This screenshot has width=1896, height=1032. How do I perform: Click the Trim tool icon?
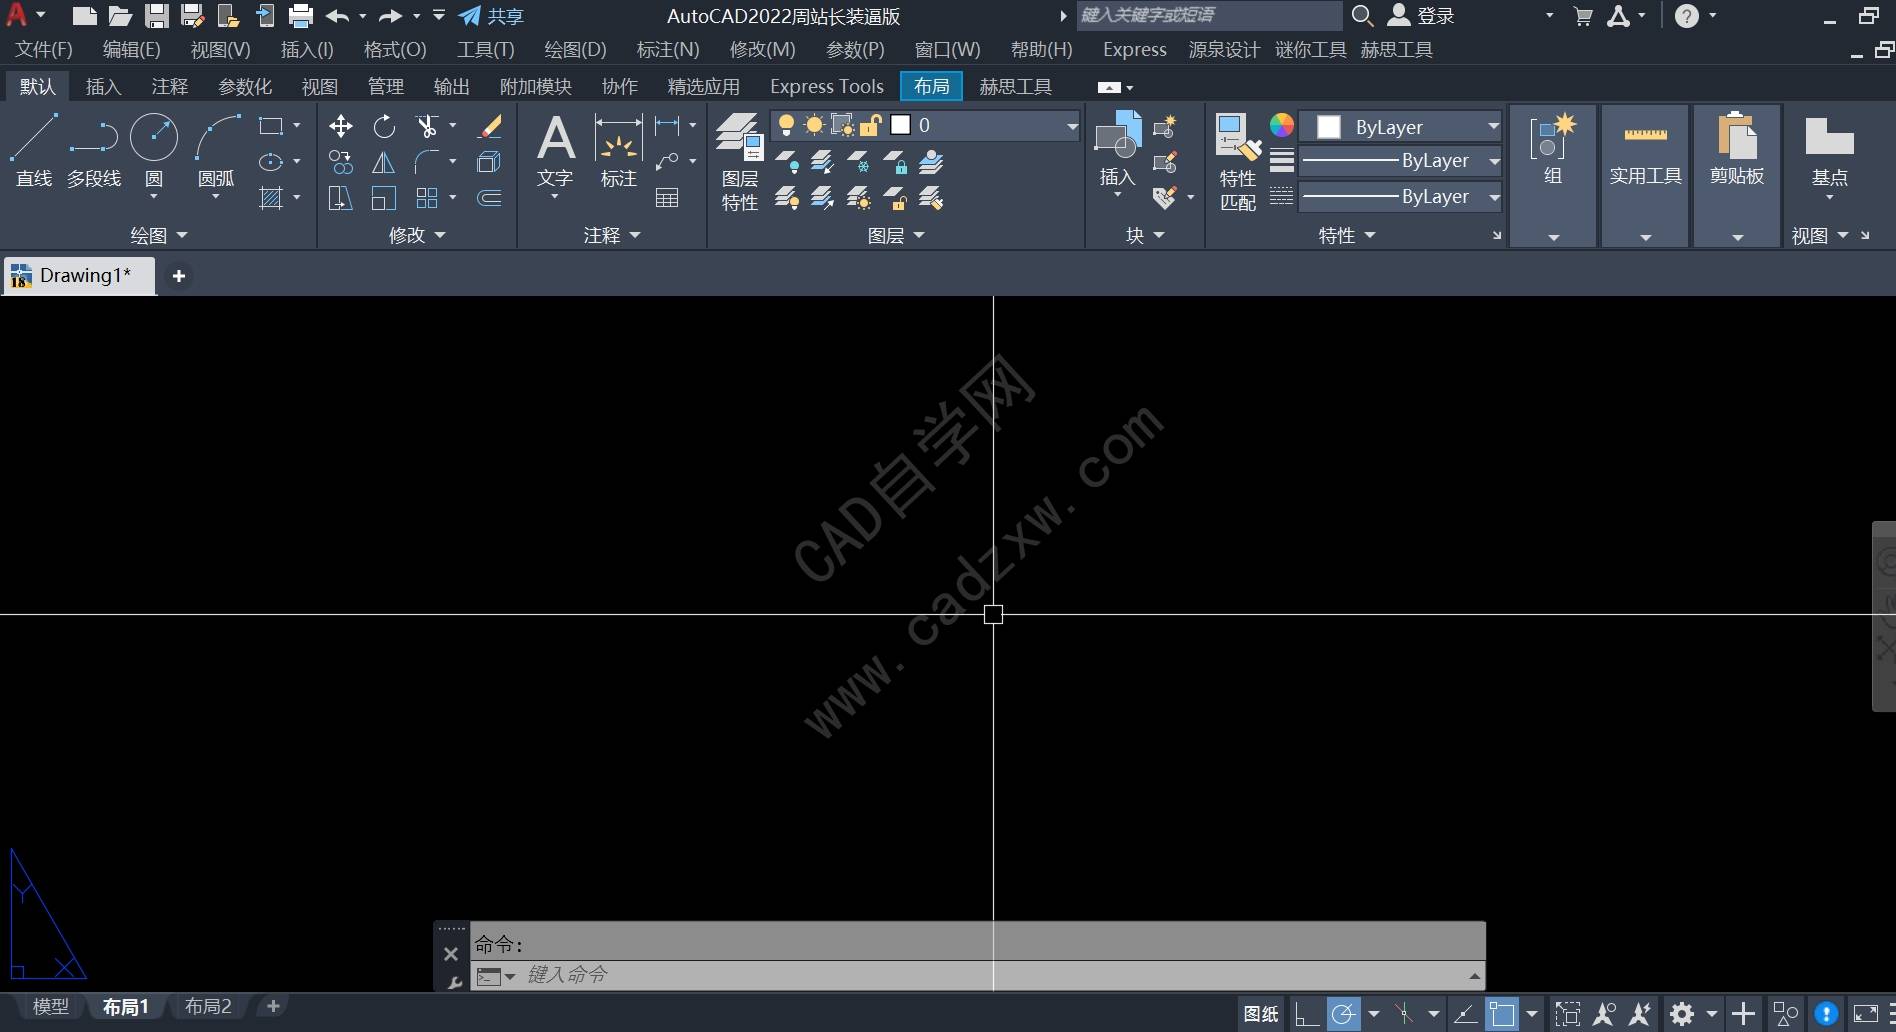click(427, 126)
